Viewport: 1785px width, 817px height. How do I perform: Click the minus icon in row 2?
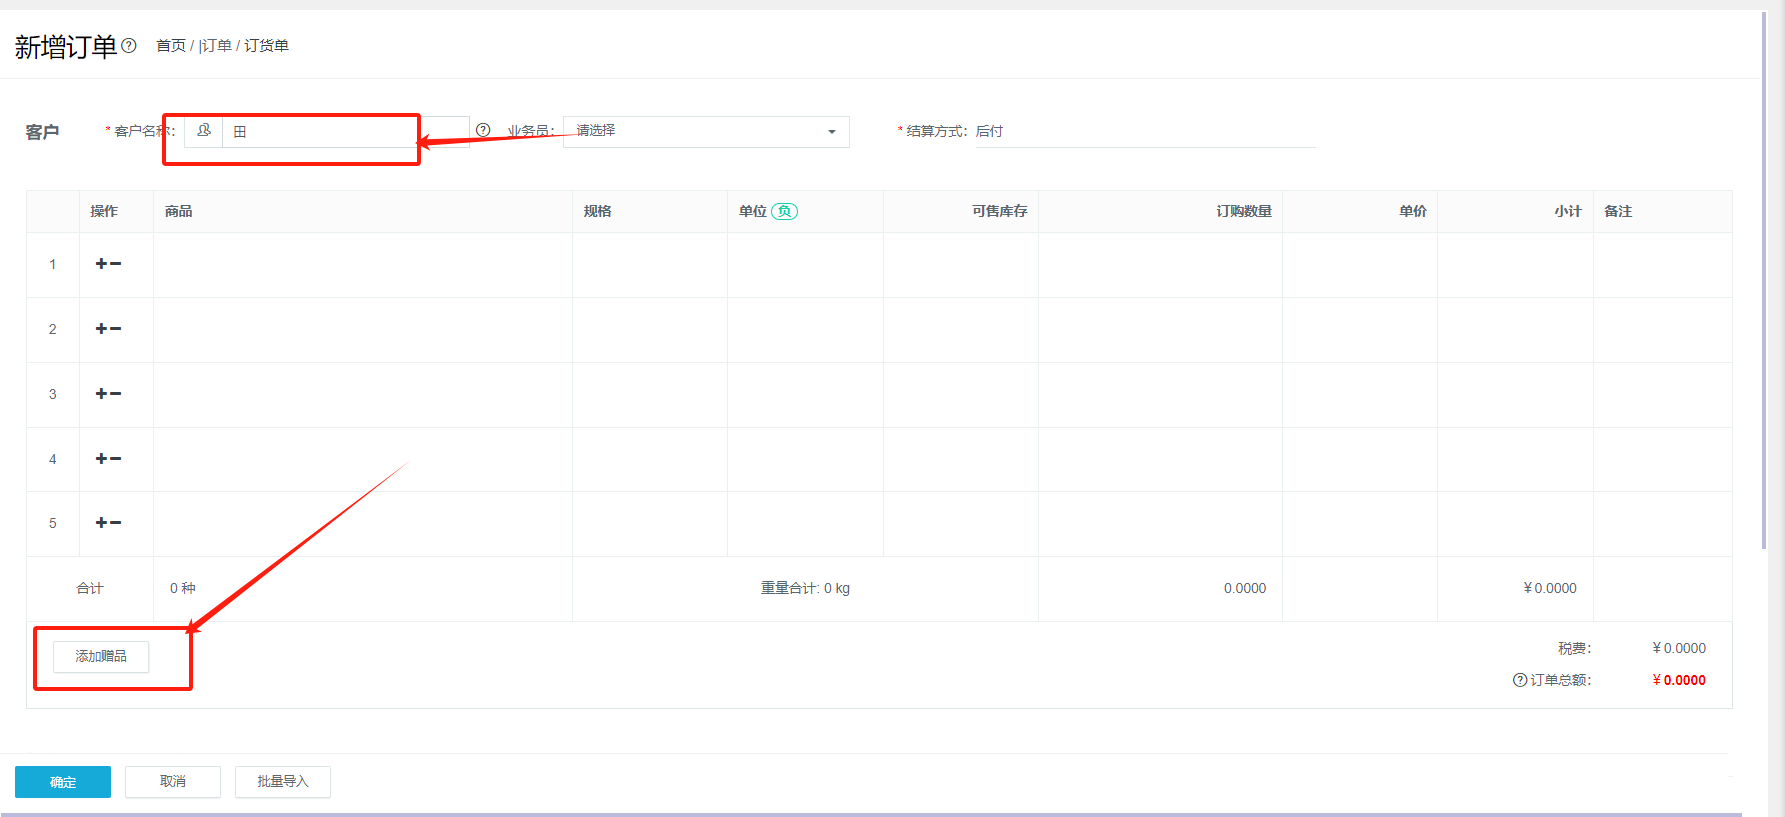tap(116, 329)
